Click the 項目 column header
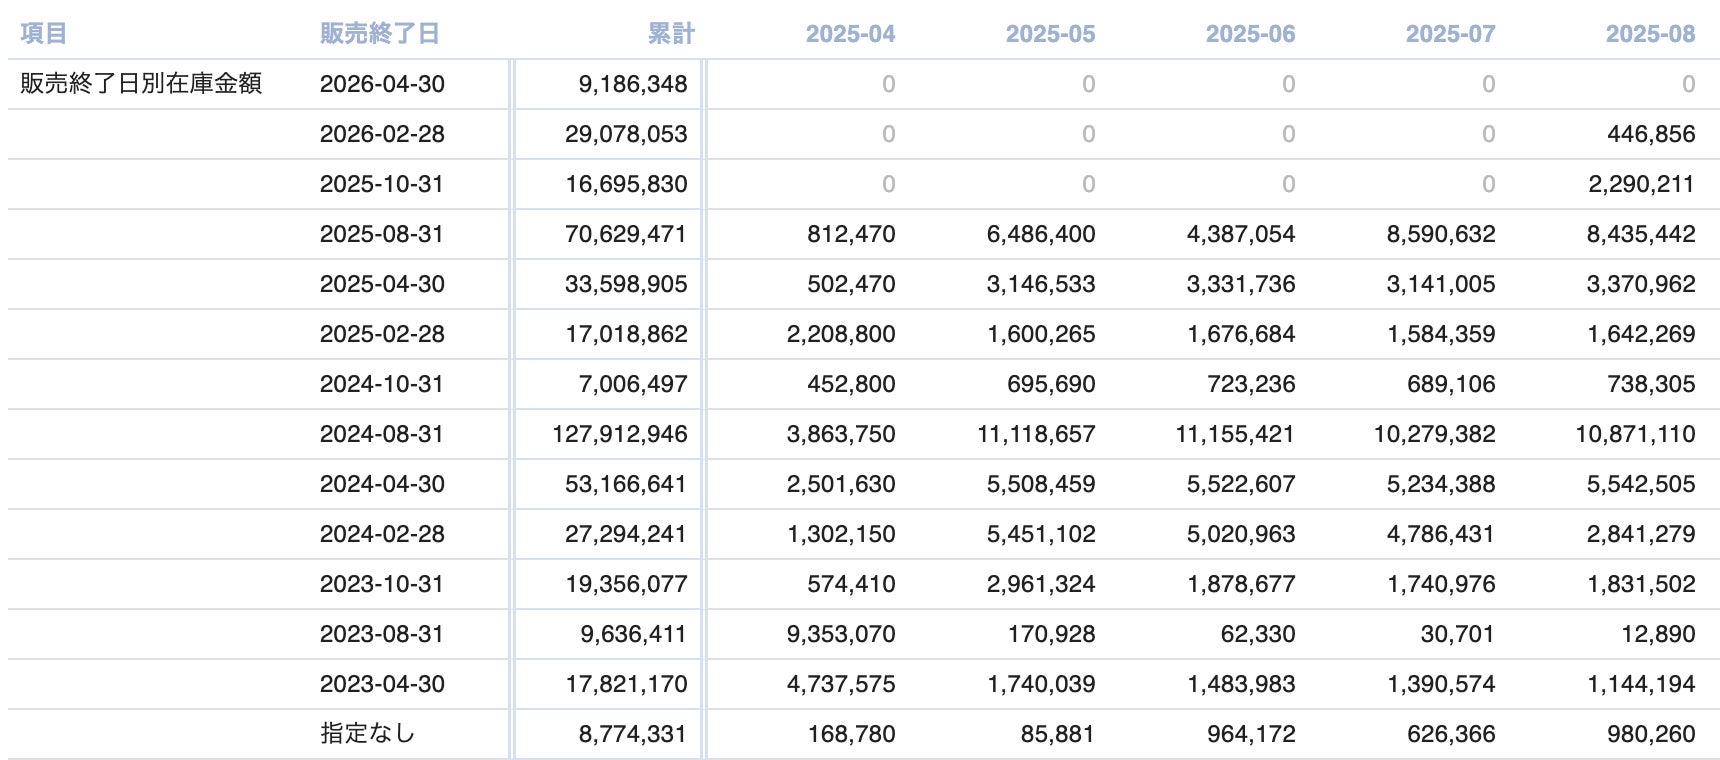1720x760 pixels. [43, 34]
